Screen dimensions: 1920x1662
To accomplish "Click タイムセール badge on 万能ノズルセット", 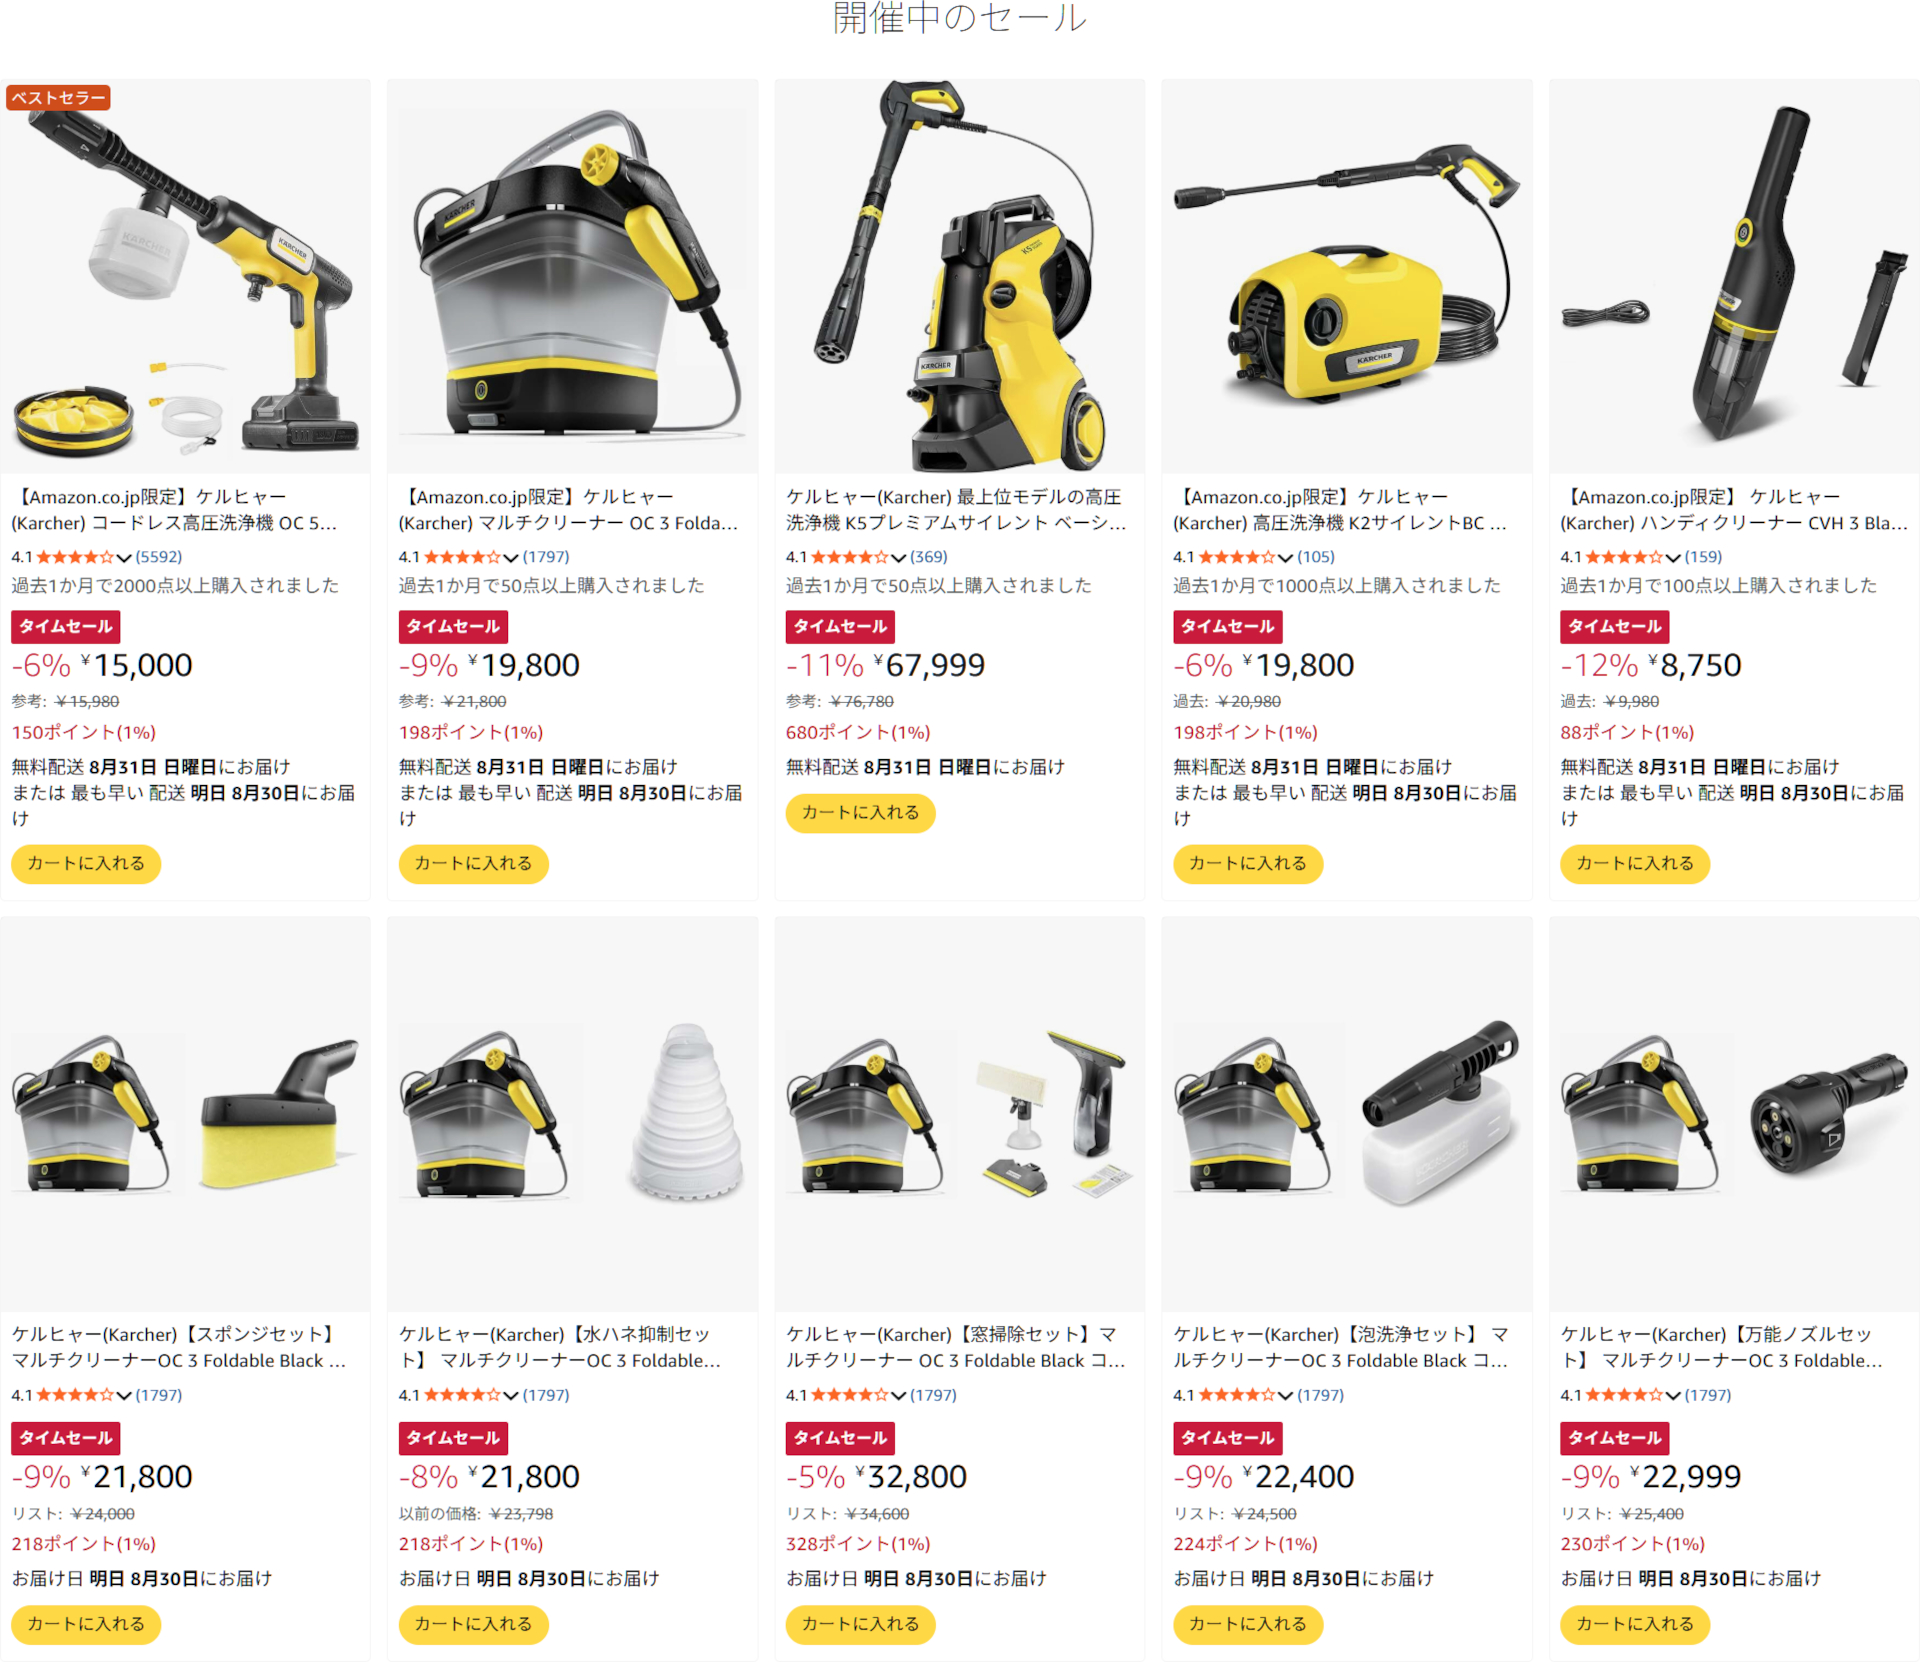I will [1614, 1438].
